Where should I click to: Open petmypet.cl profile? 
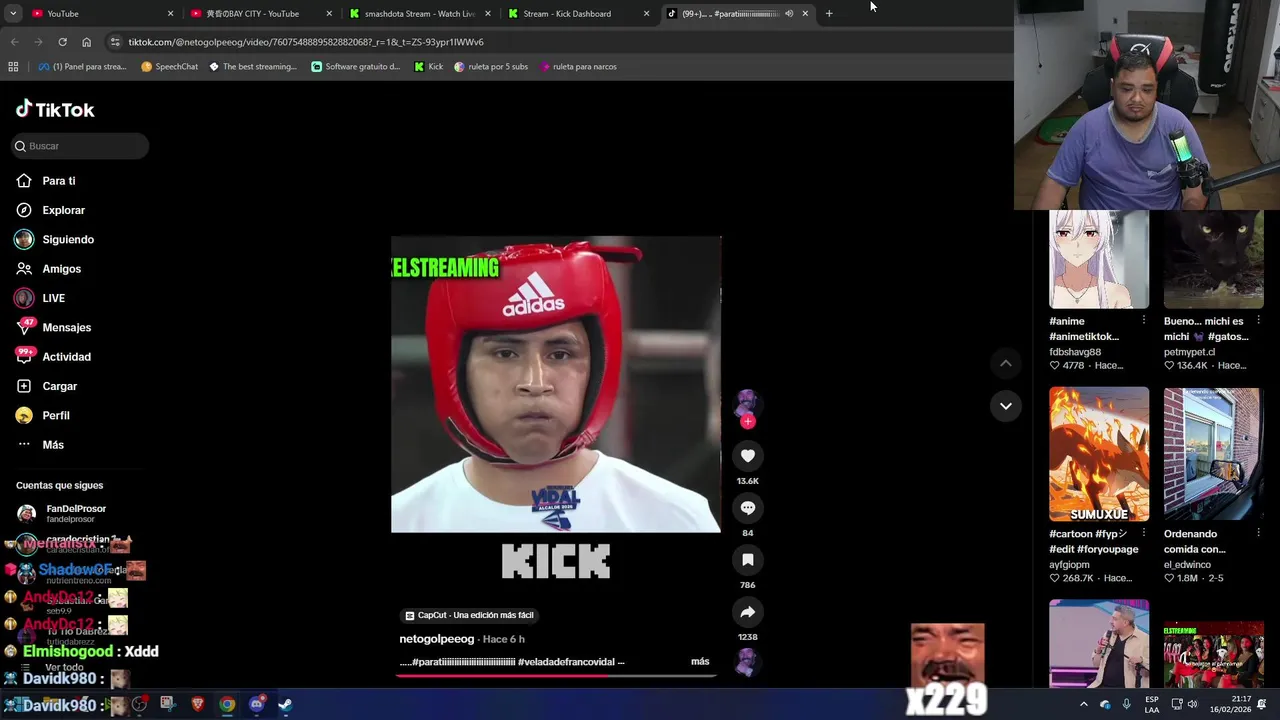point(1190,352)
